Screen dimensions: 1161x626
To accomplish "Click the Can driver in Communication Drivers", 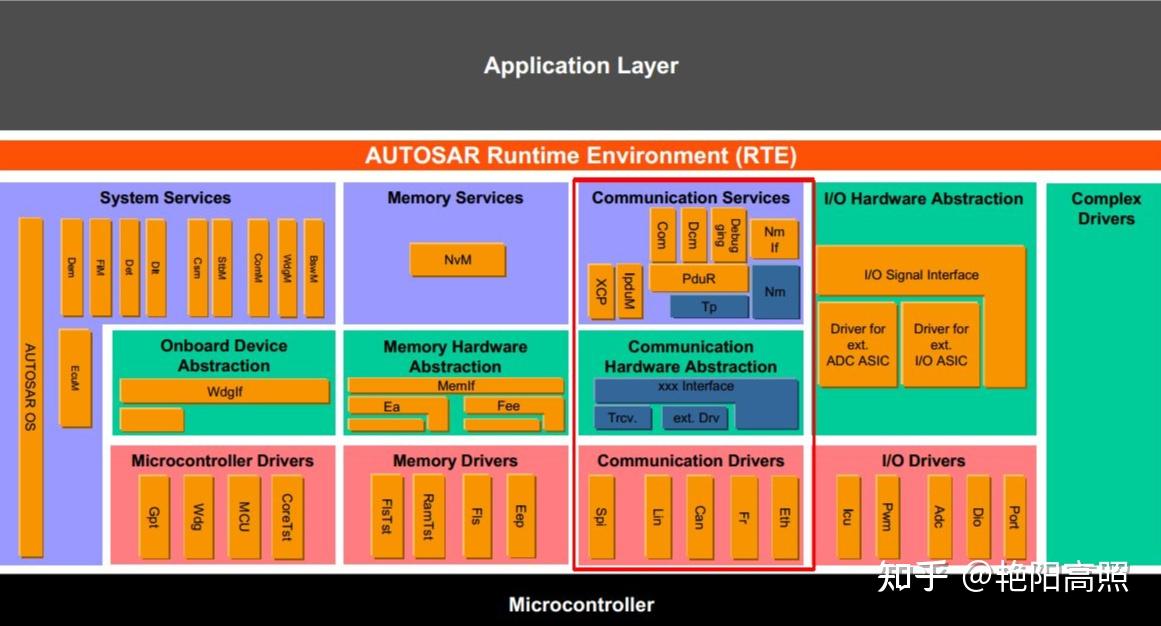I will pyautogui.click(x=700, y=515).
